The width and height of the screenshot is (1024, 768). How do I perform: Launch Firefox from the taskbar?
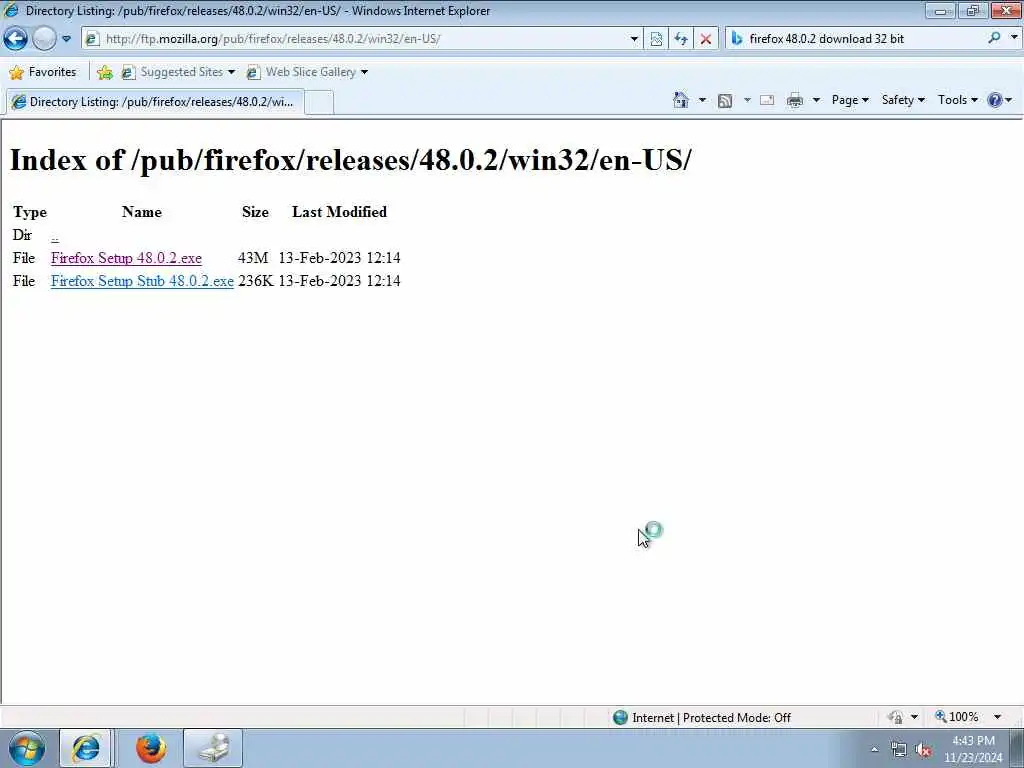(151, 748)
